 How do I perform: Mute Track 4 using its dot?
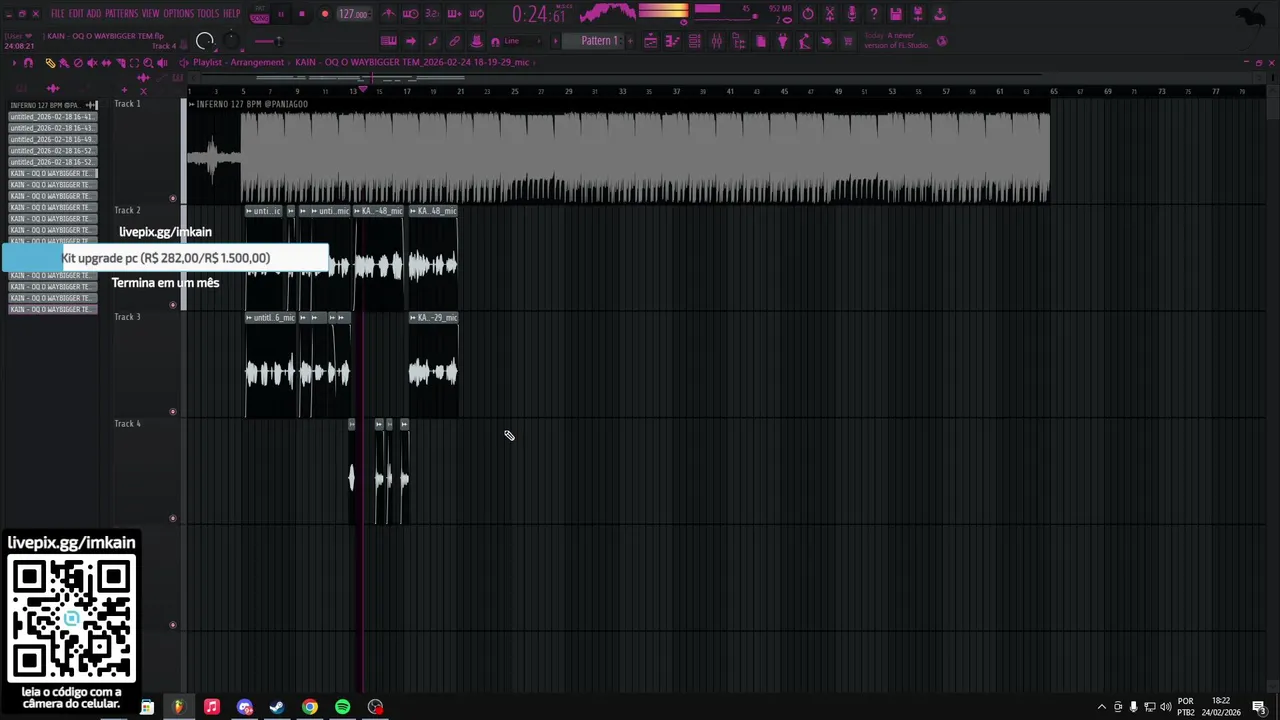point(173,518)
